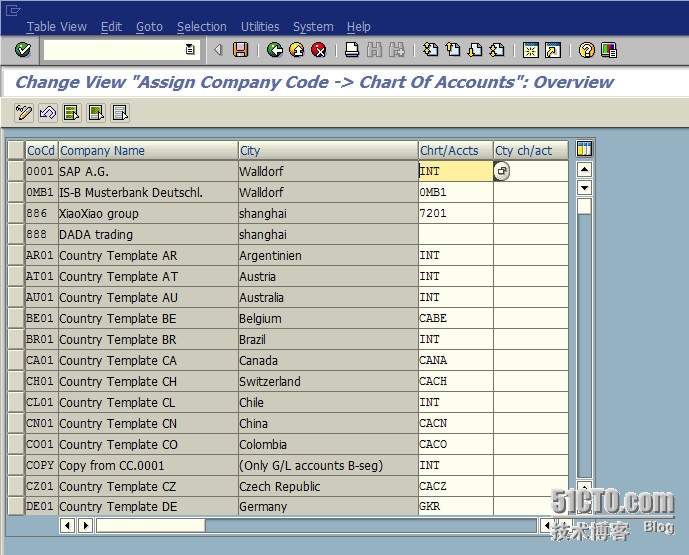Screen dimensions: 689x555
Task: Click the City column header
Action: coord(328,150)
